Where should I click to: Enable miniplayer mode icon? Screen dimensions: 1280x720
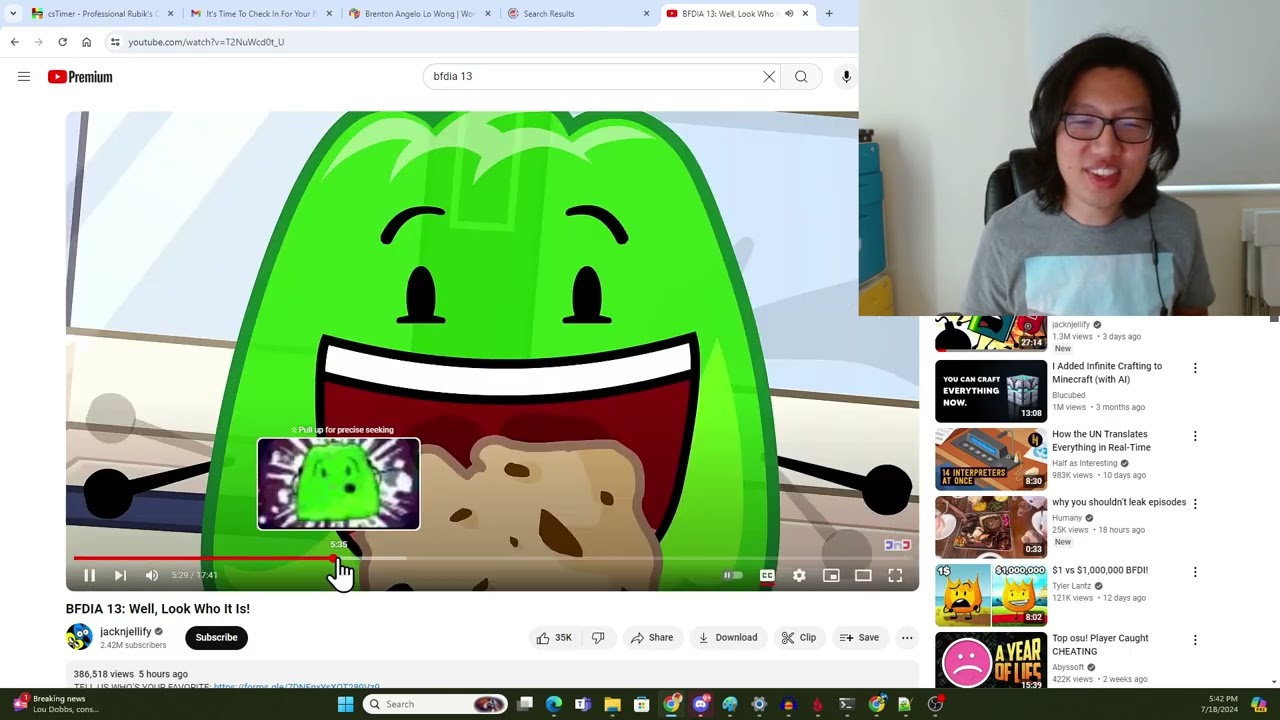831,575
